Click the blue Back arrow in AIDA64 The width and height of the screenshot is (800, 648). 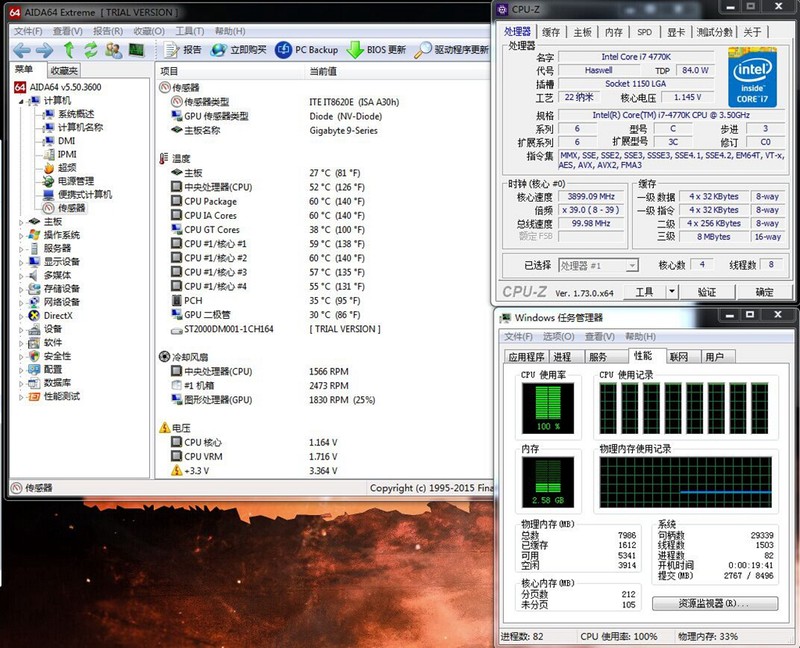[x=20, y=49]
